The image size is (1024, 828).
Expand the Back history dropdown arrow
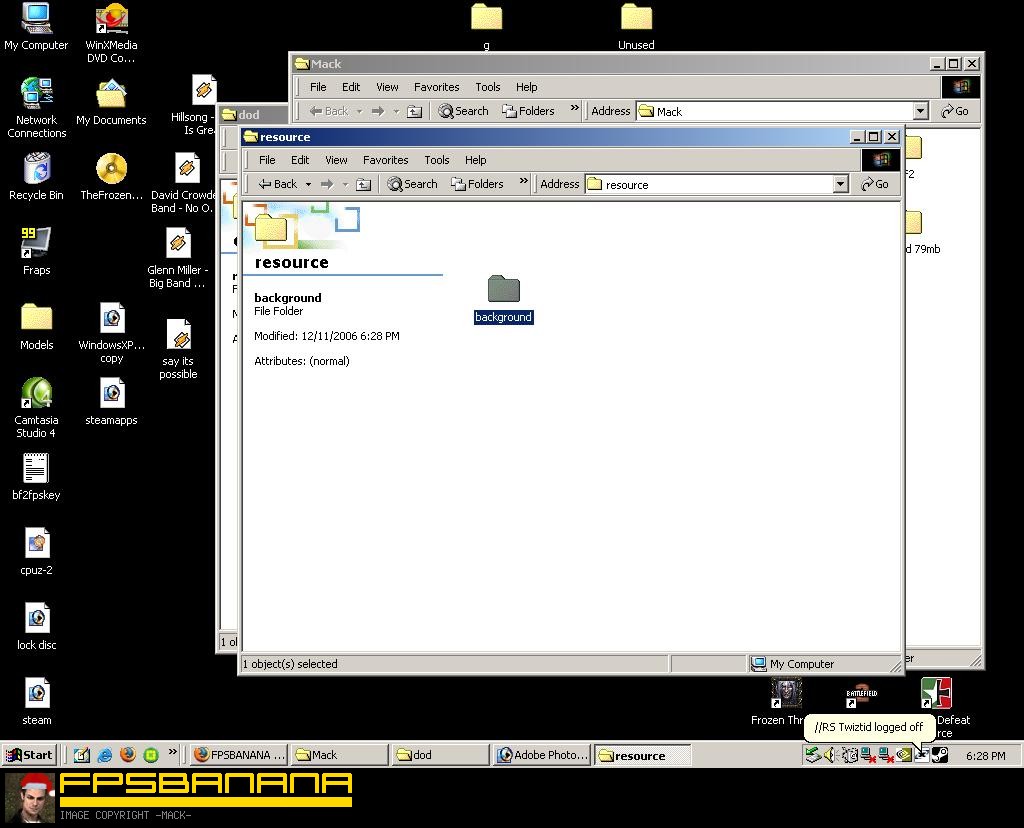tap(308, 184)
